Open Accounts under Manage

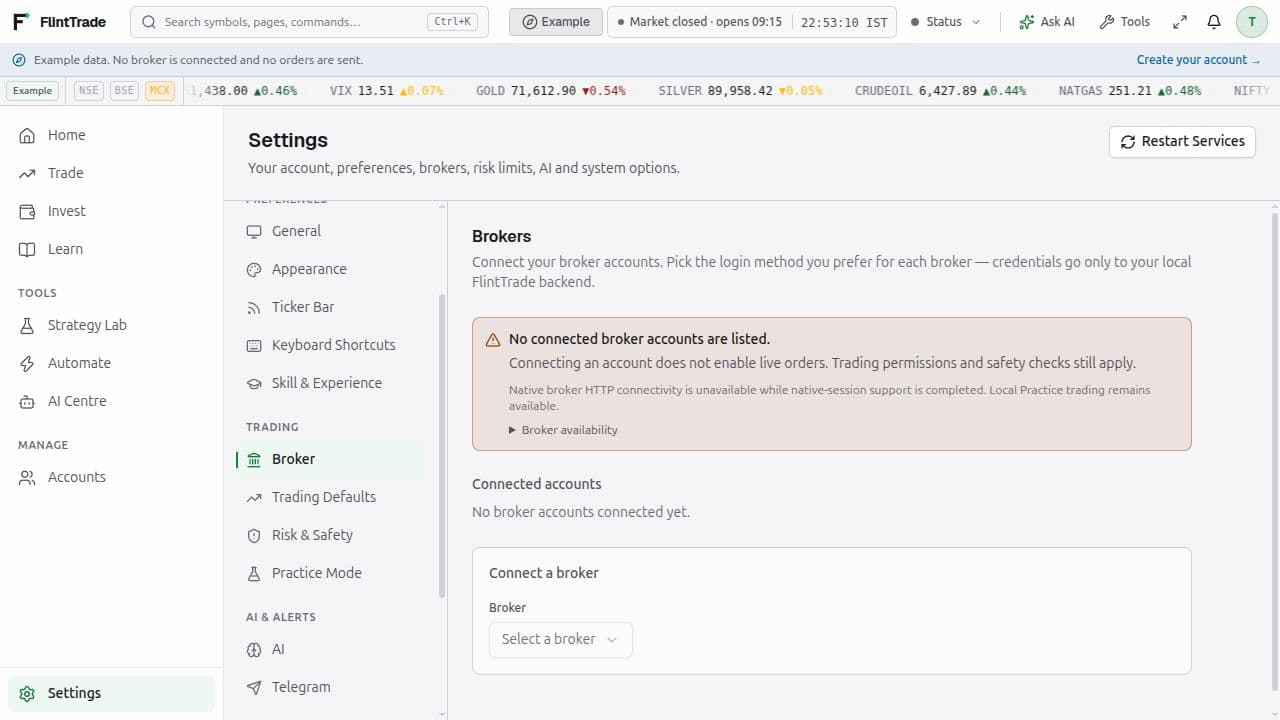pyautogui.click(x=111, y=477)
